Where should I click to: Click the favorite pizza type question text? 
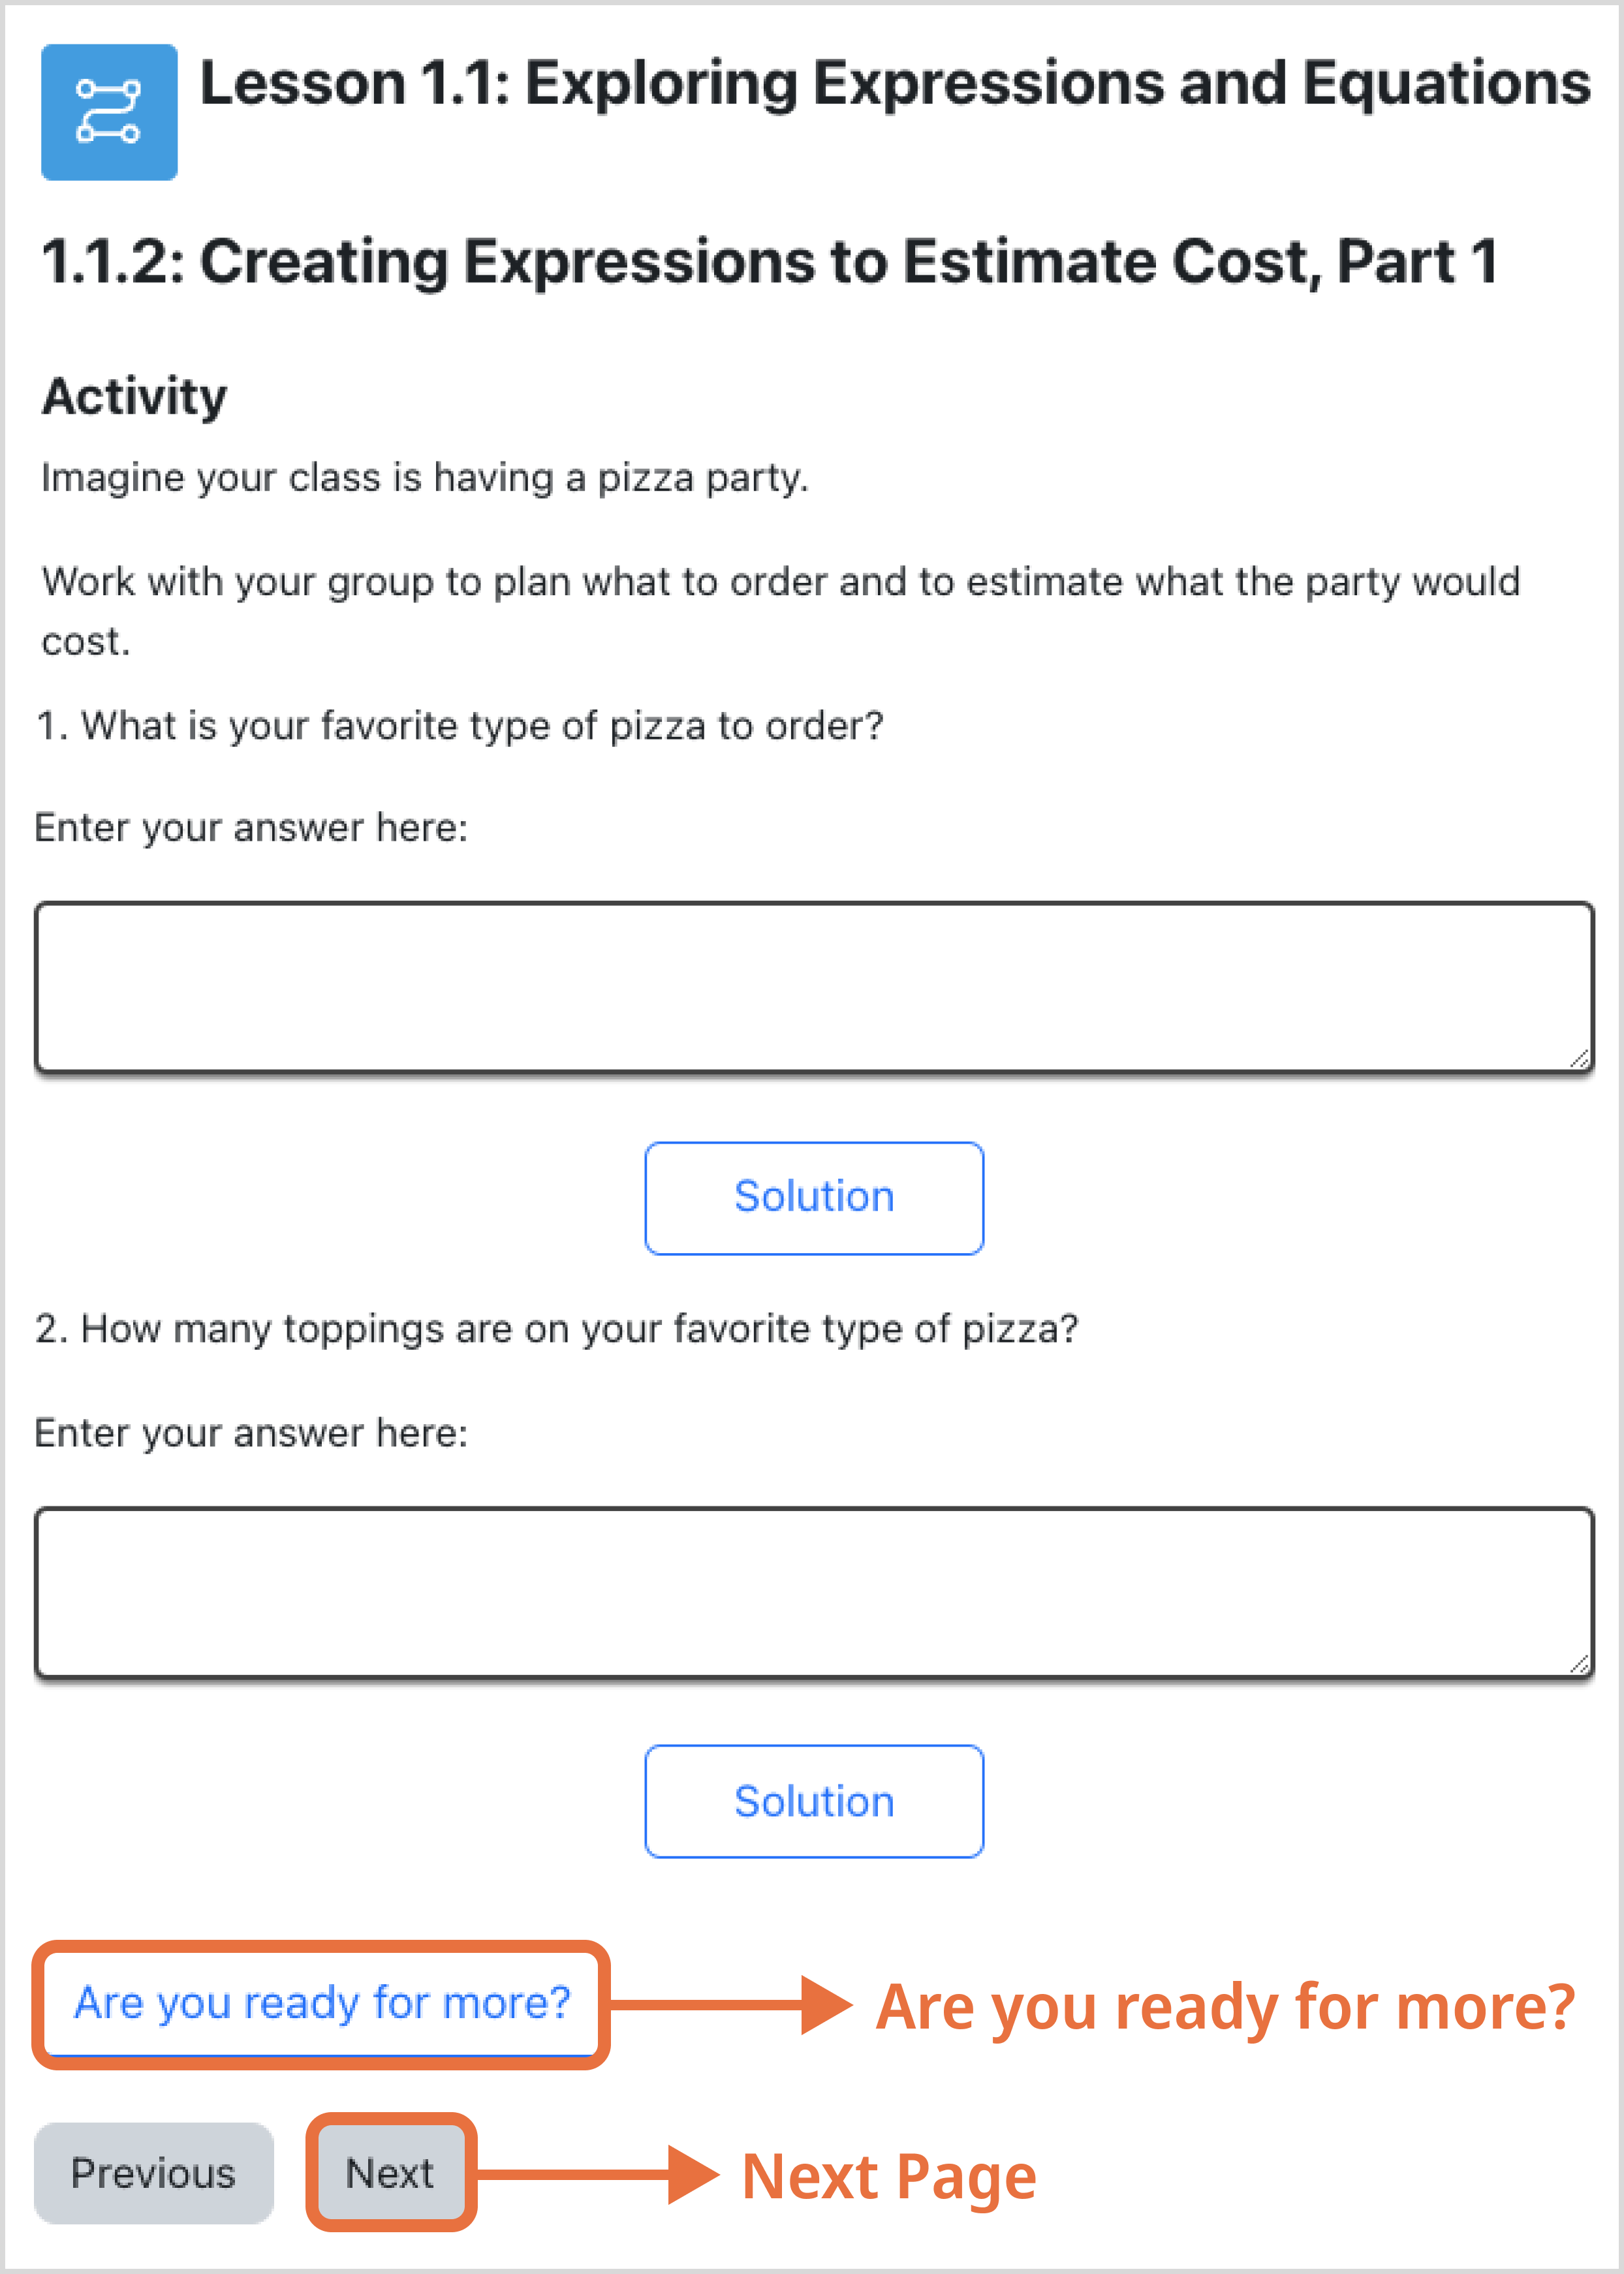[460, 726]
